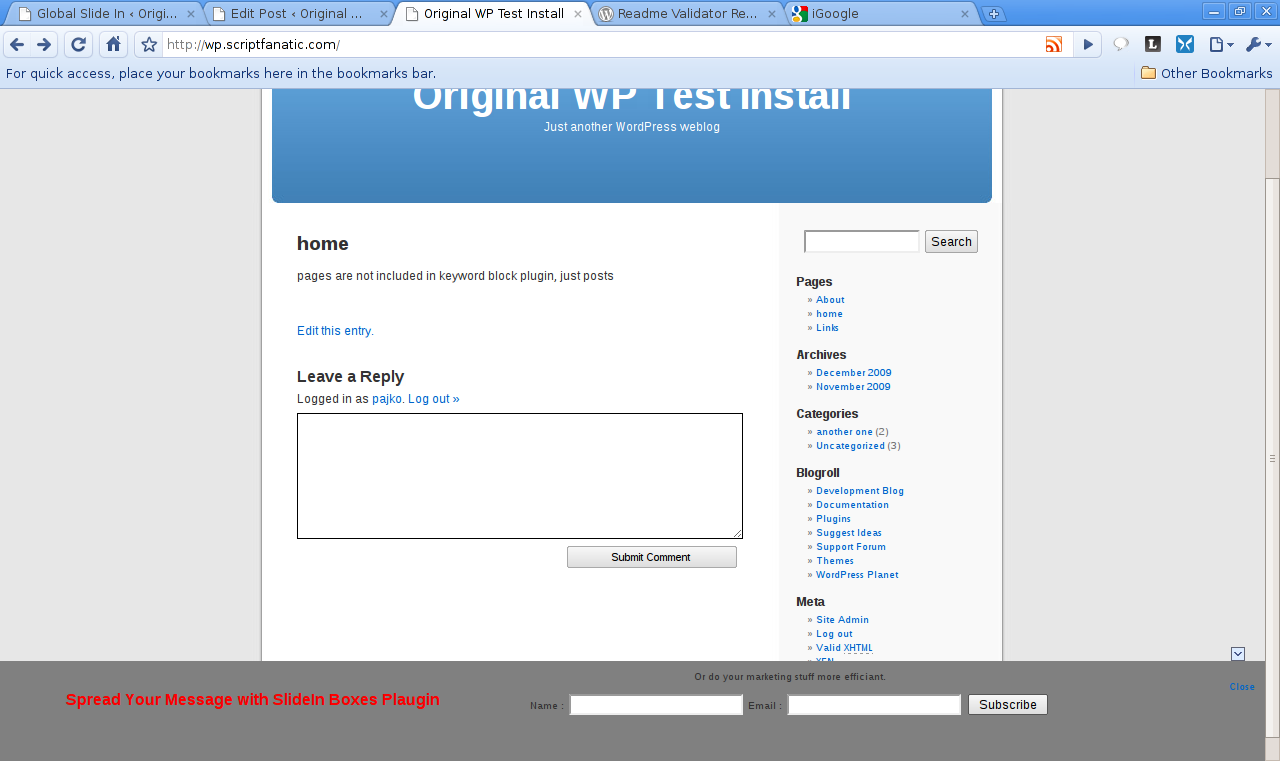Image resolution: width=1280 pixels, height=761 pixels.
Task: Open the Plugins blogroll link
Action: (x=833, y=519)
